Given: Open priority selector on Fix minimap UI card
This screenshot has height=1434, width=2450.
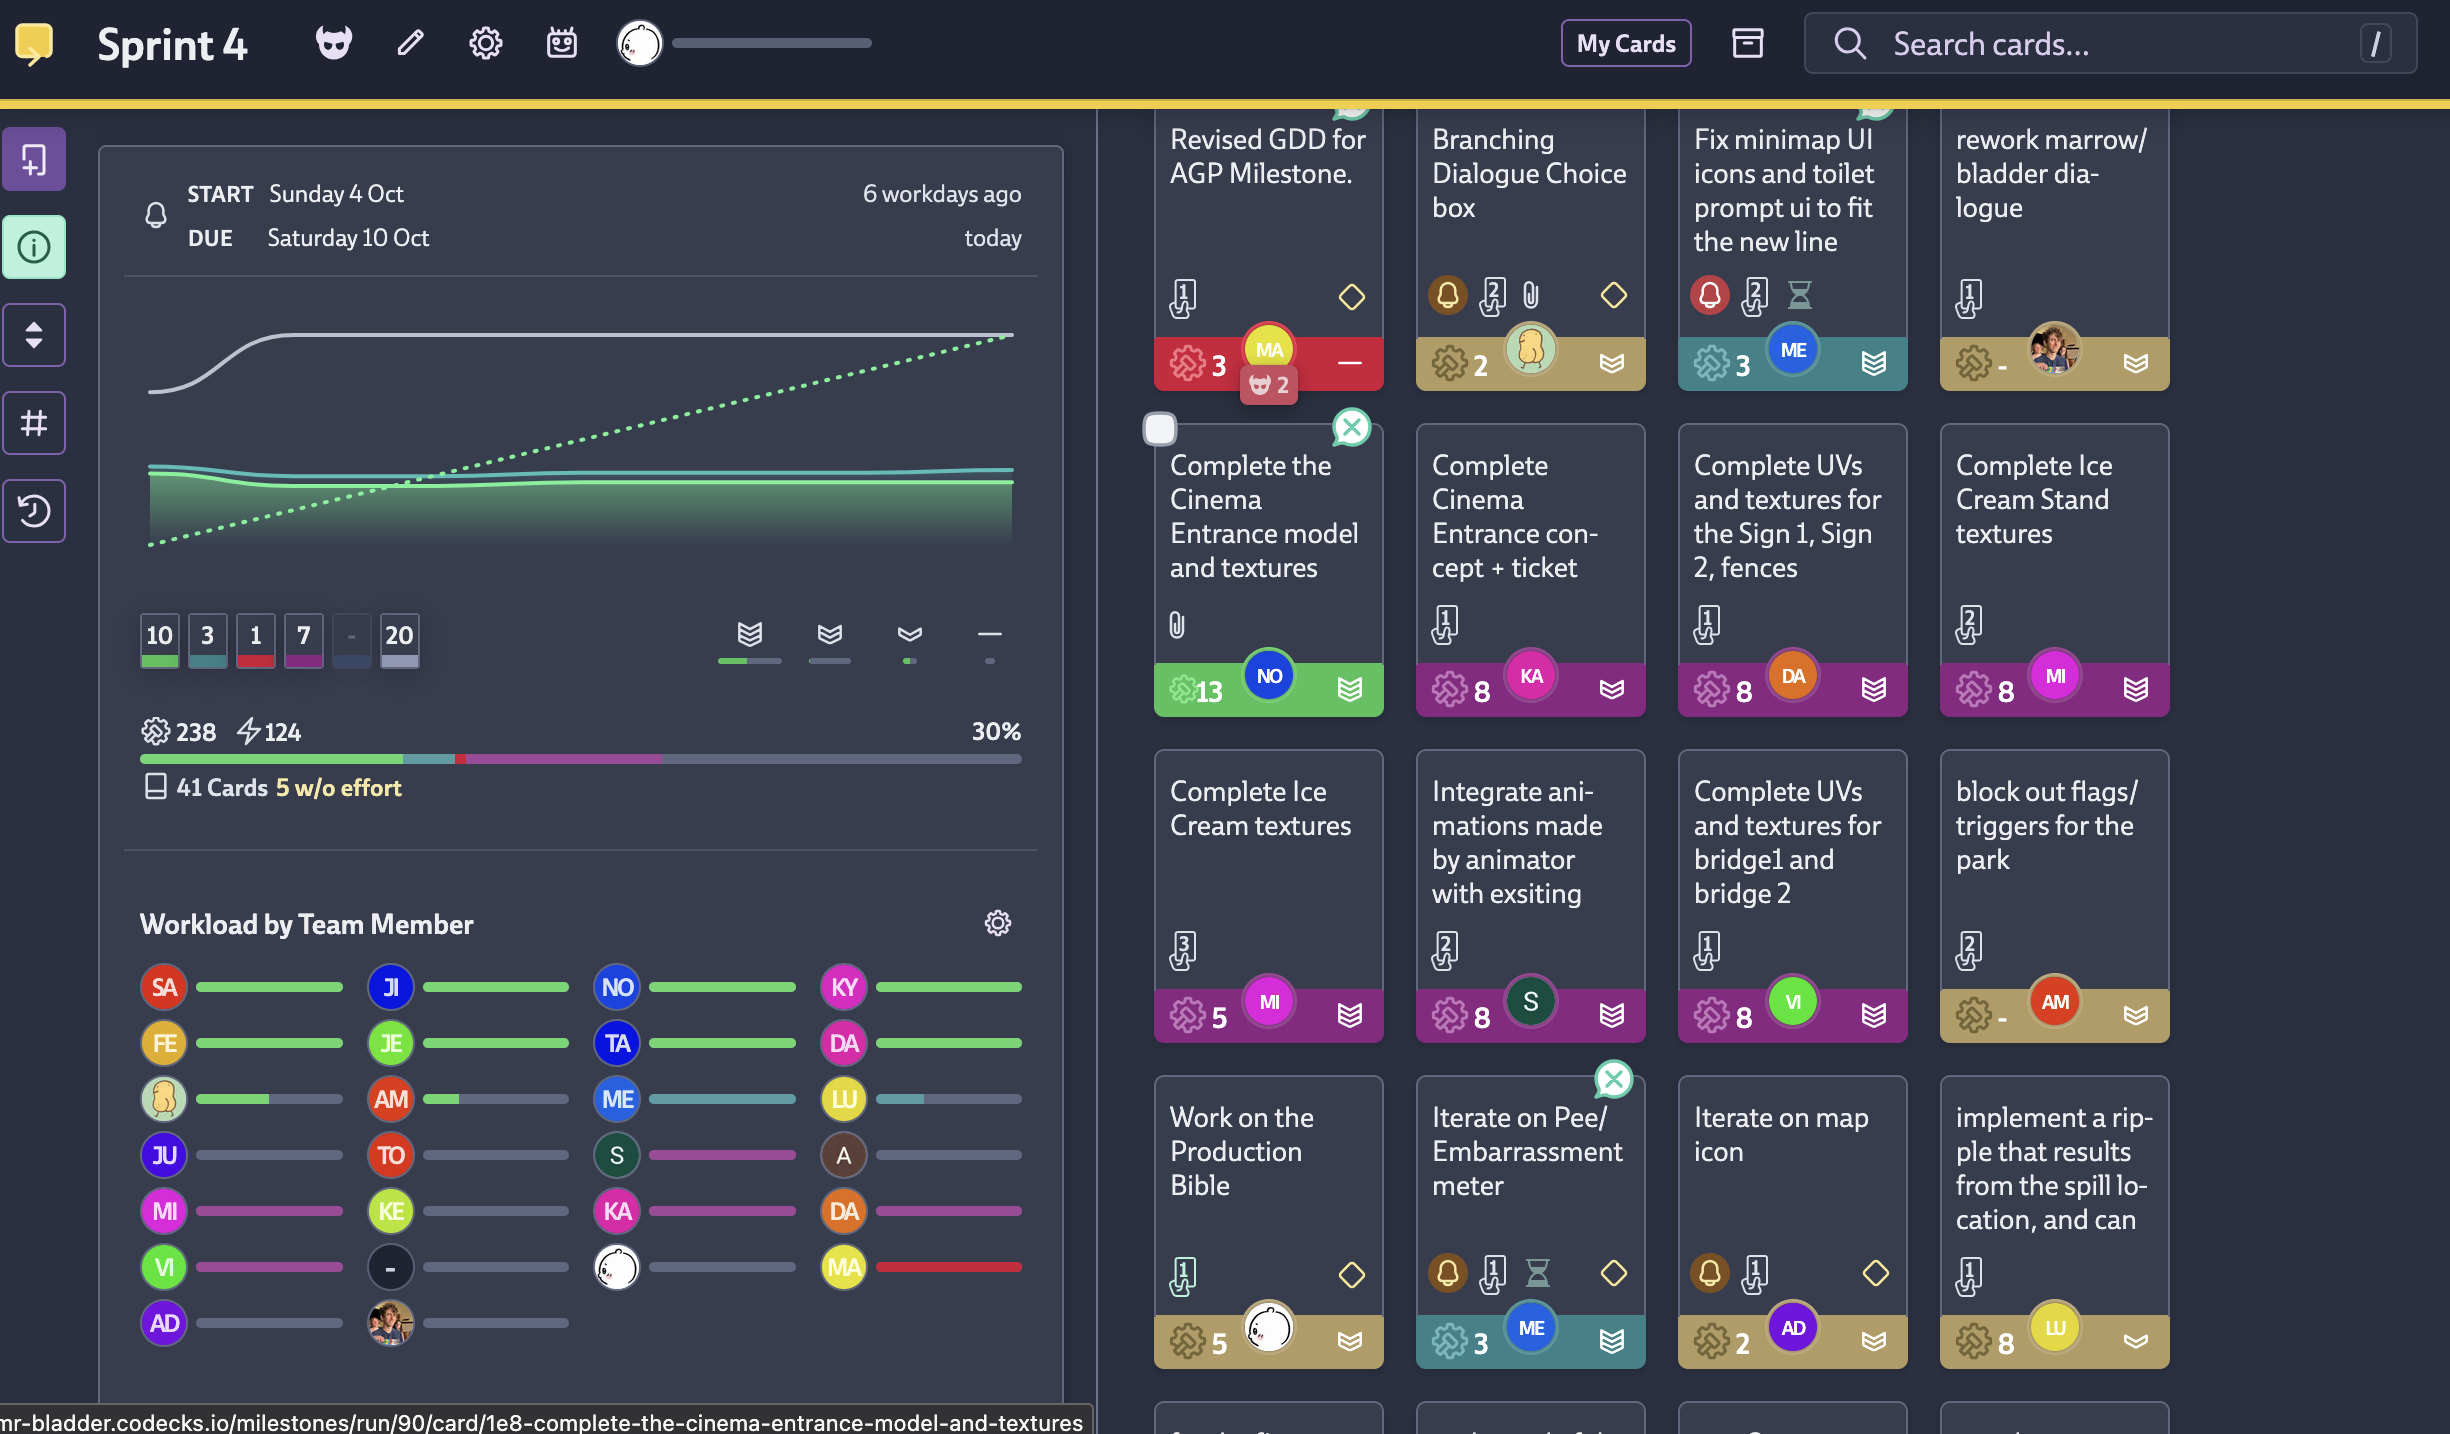Looking at the screenshot, I should click(1874, 363).
